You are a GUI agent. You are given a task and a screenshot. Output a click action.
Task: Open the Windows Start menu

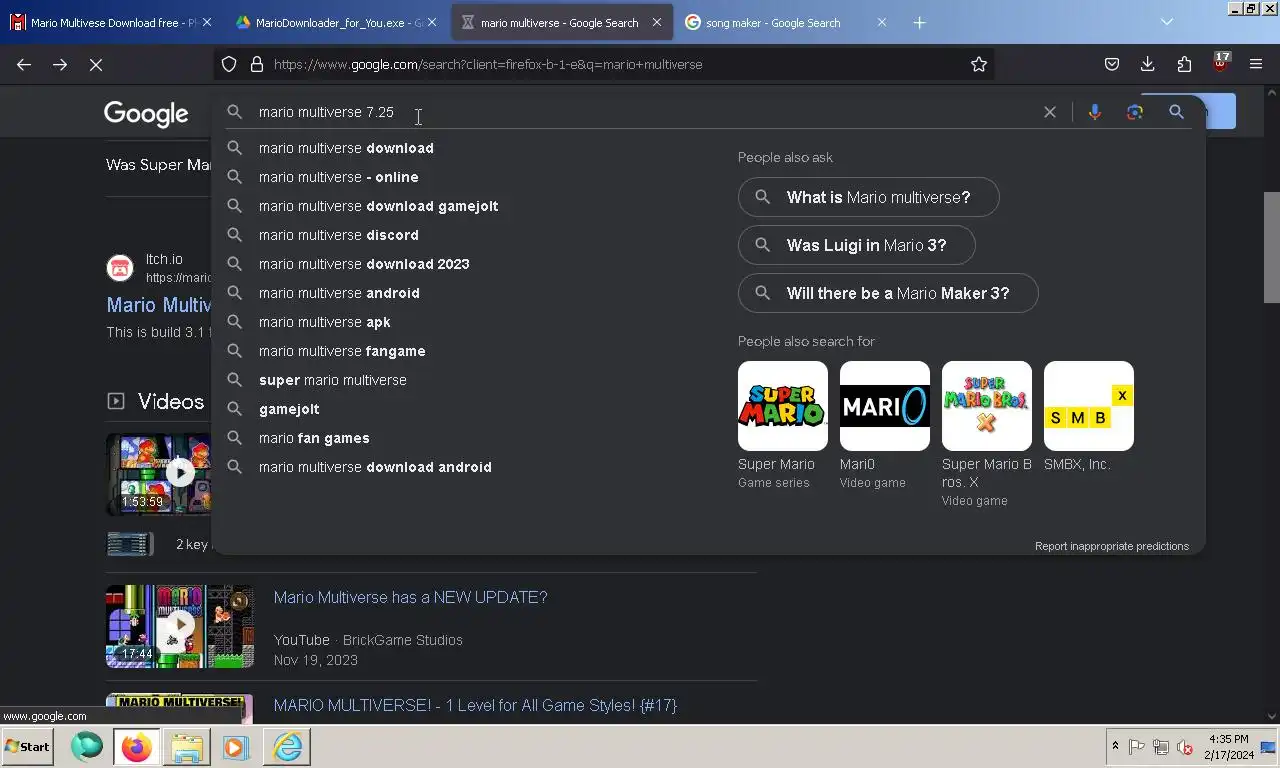27,747
